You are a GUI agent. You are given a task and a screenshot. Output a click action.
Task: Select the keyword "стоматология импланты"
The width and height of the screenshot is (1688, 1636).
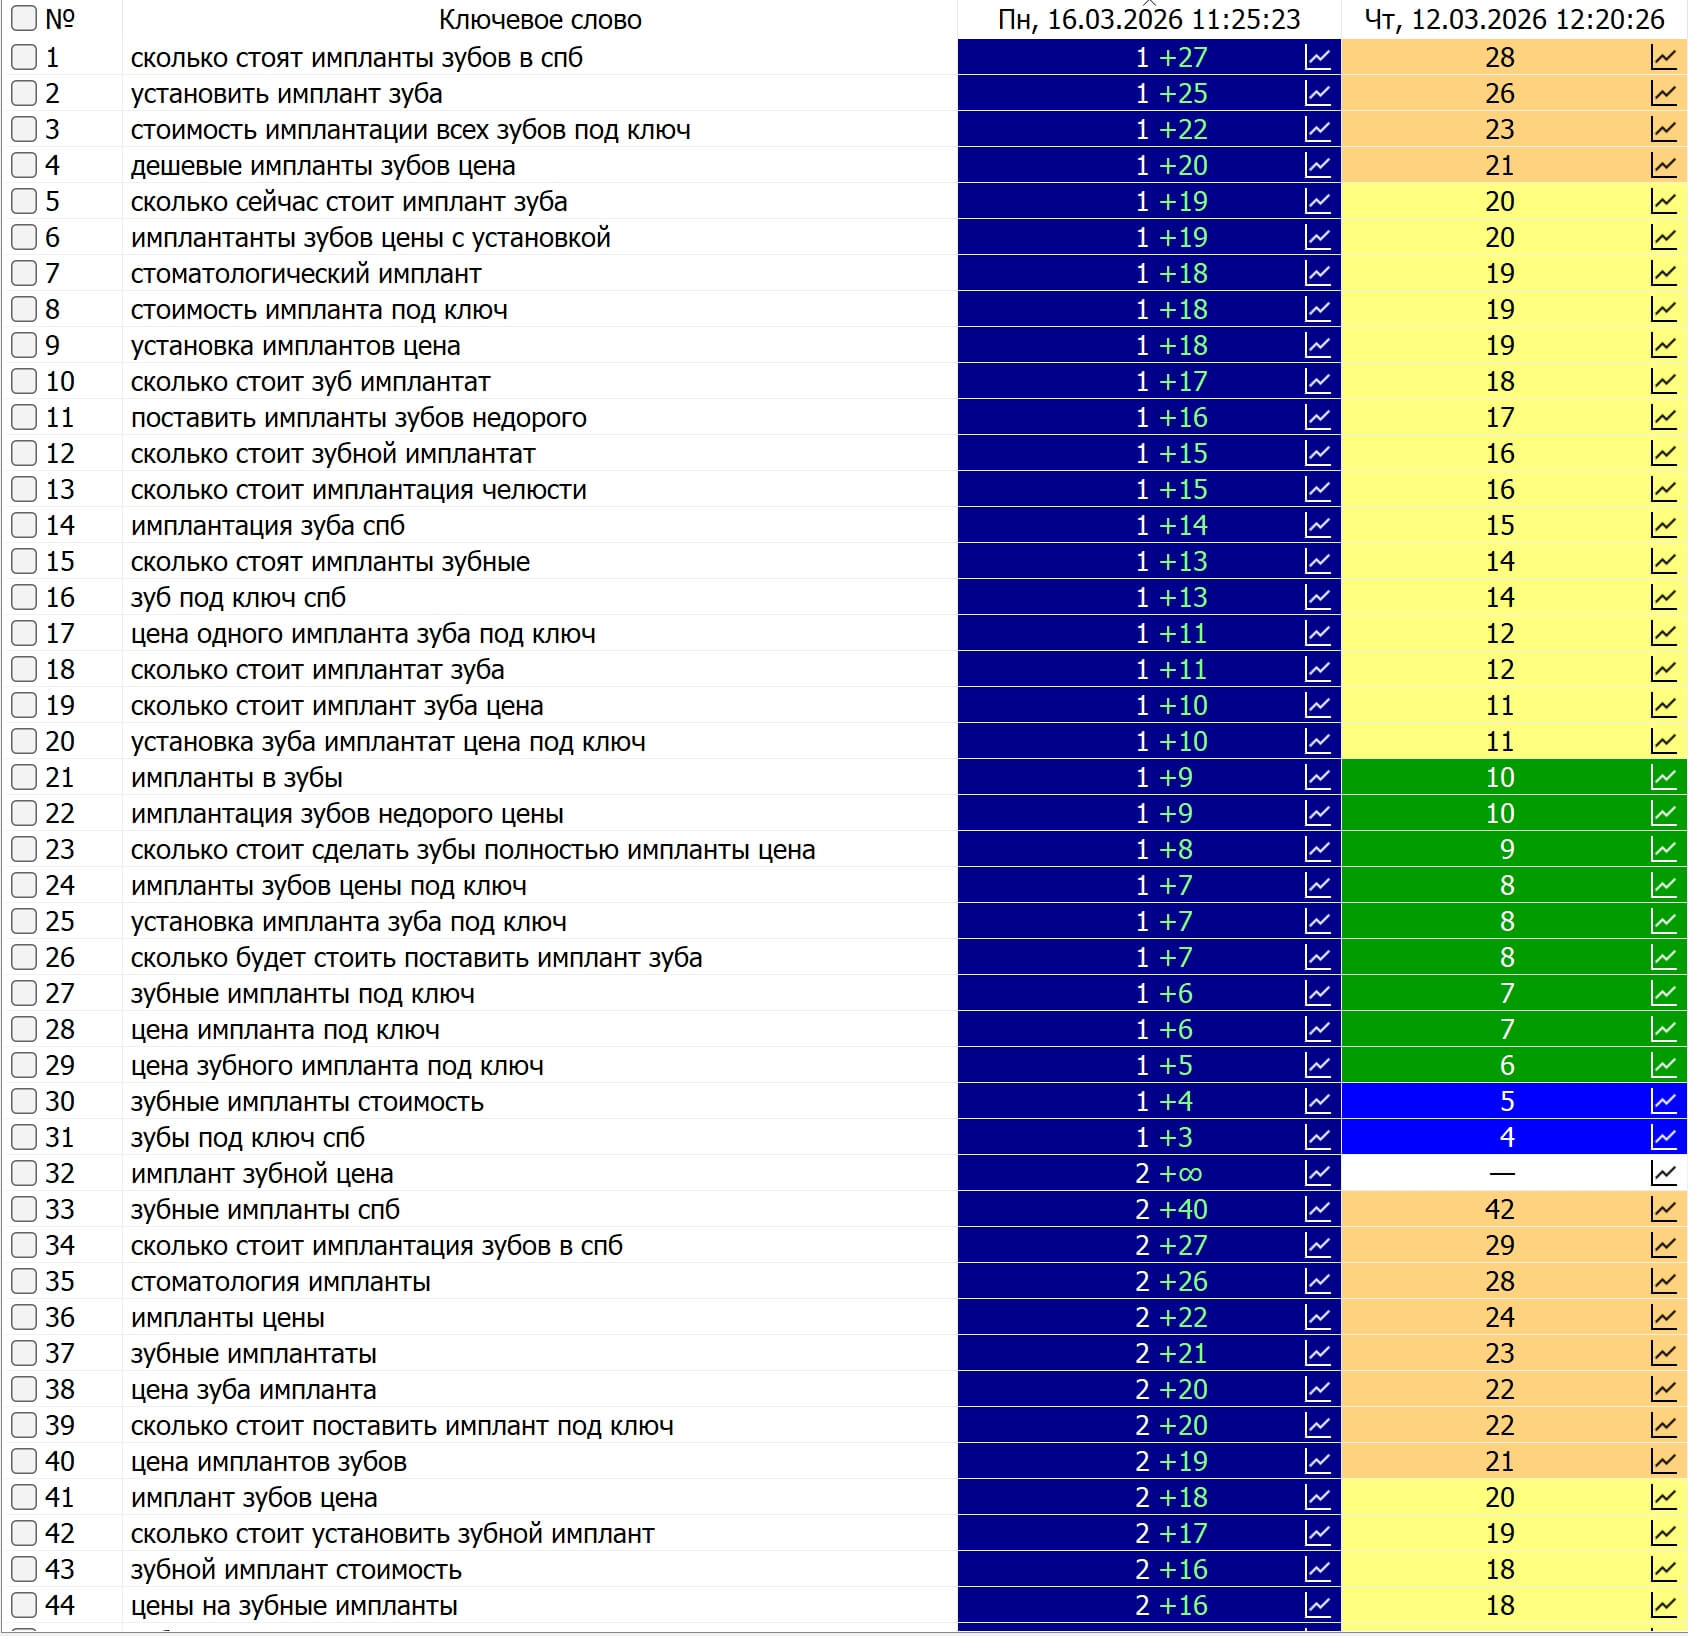click(281, 1282)
